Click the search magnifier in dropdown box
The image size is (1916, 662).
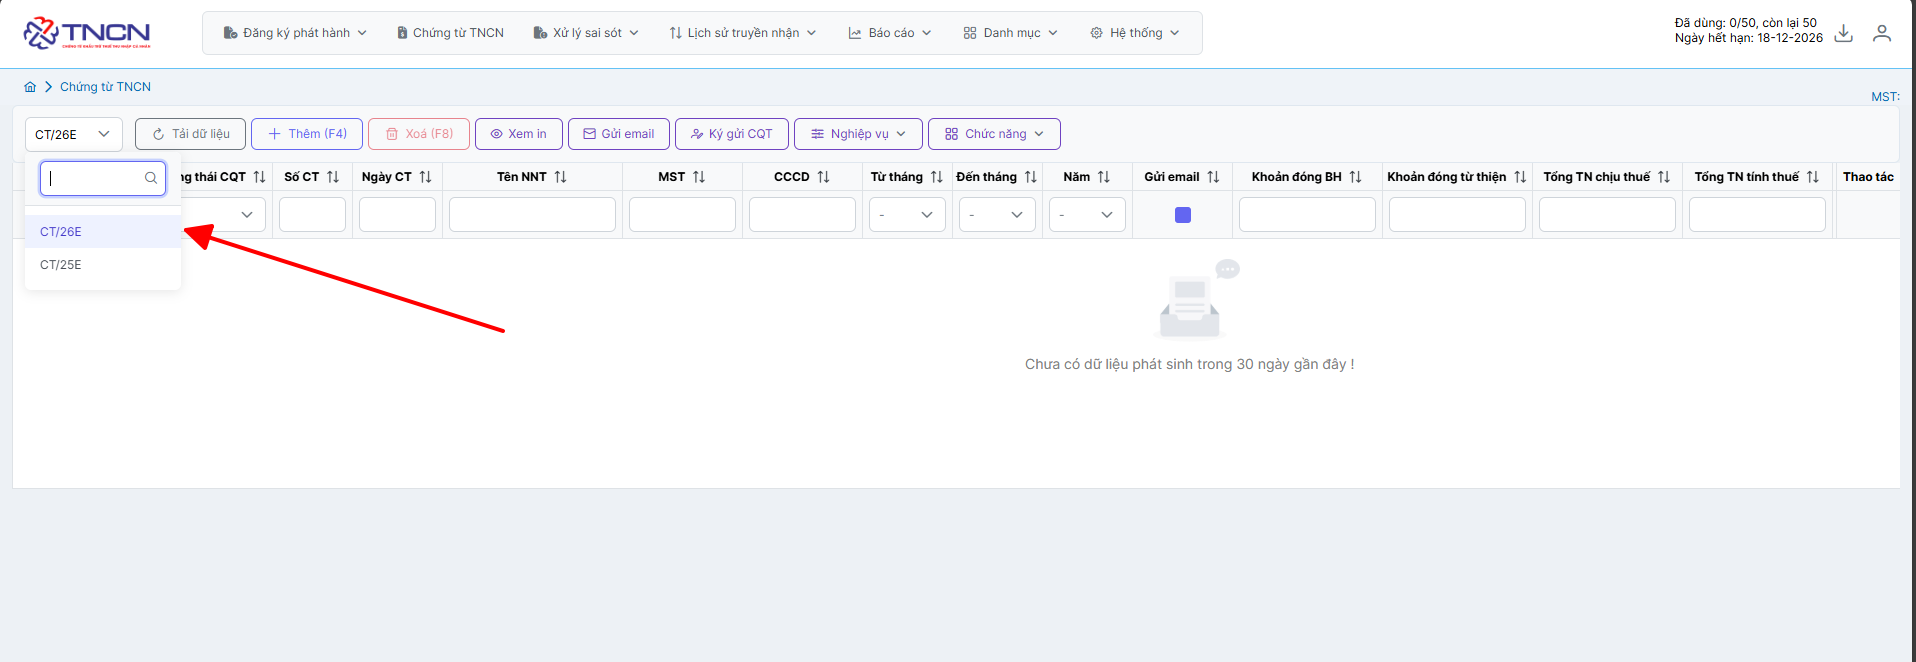[x=151, y=178]
